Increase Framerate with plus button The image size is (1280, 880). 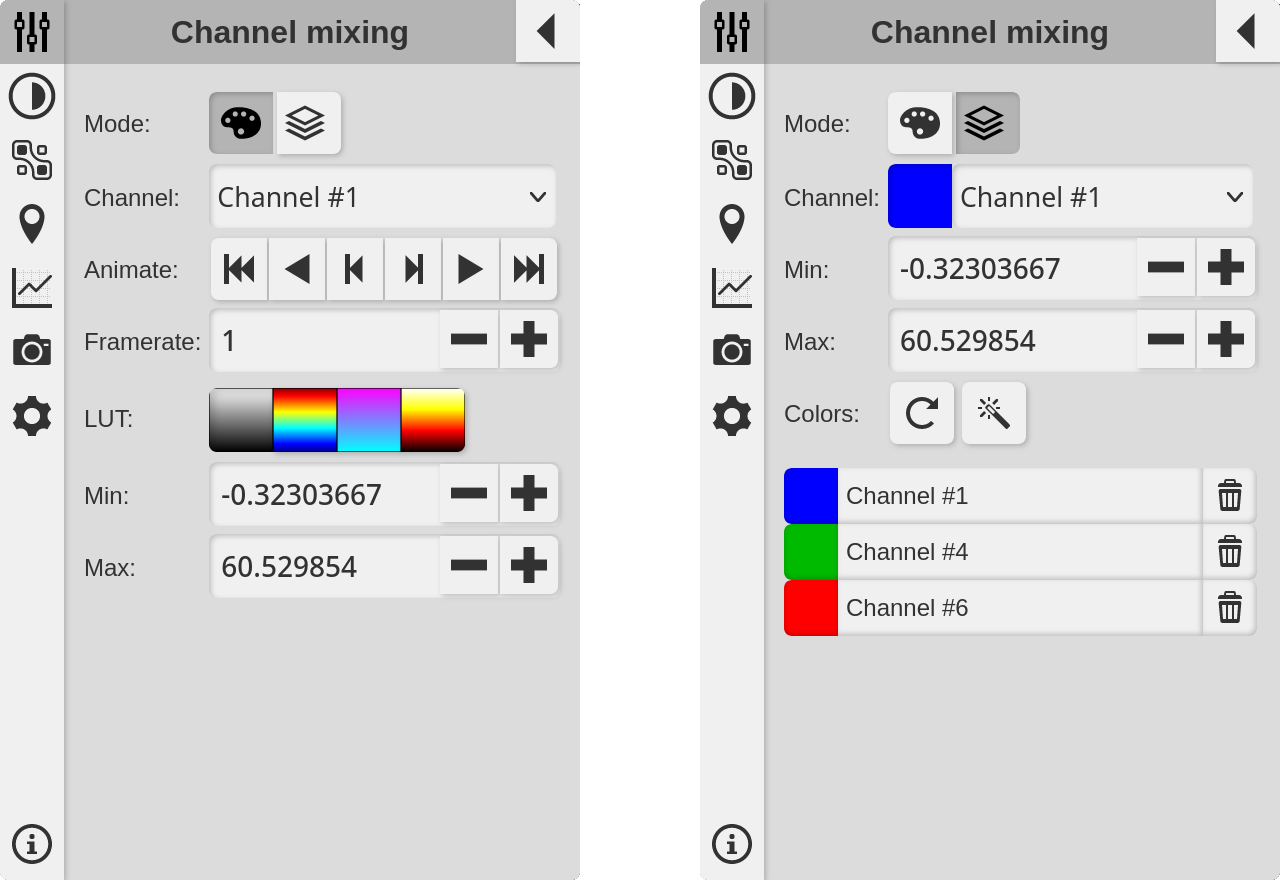pos(529,340)
